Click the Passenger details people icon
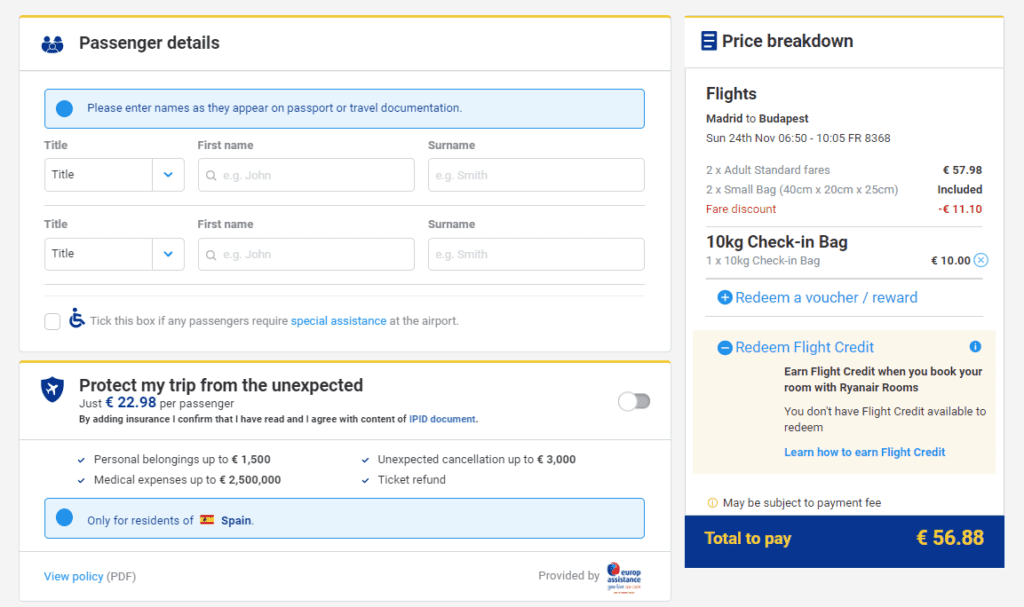1024x607 pixels. click(52, 44)
